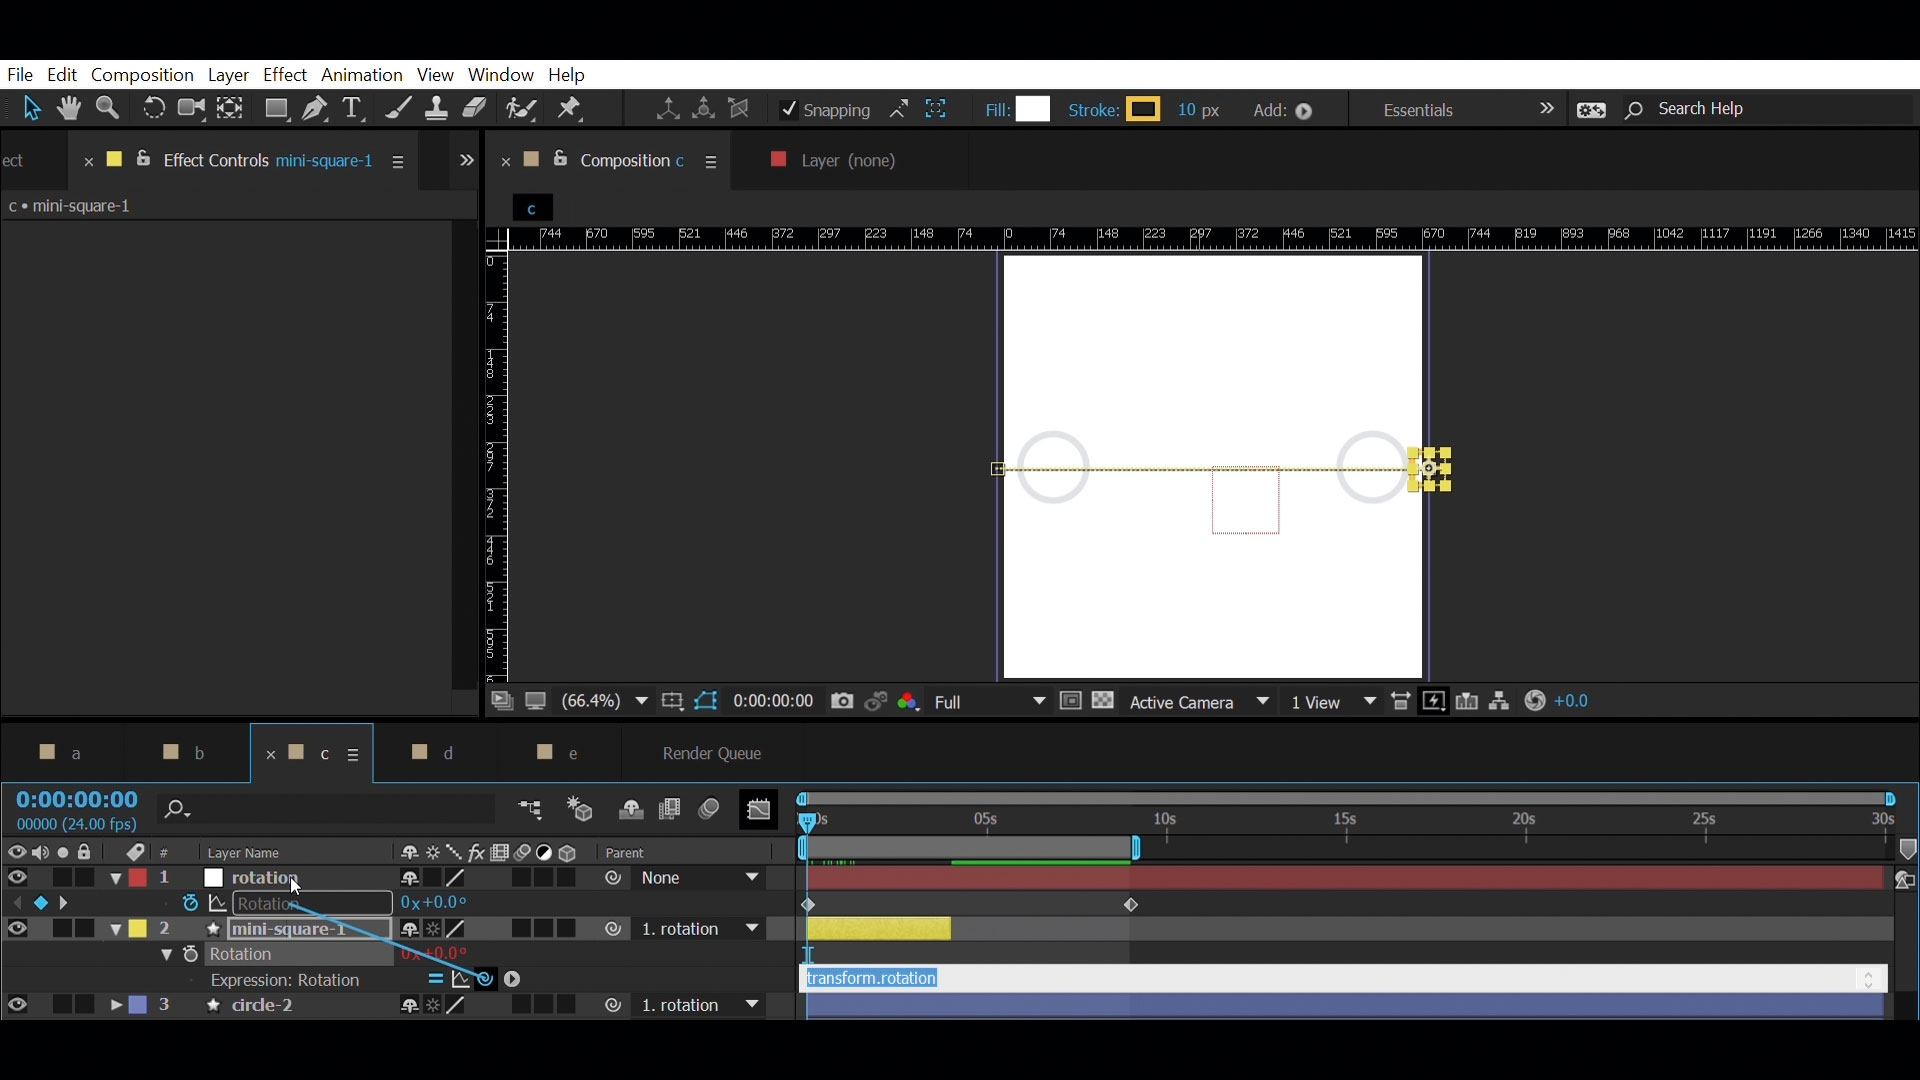Screen dimensions: 1920x1080
Task: Select the Pen tool
Action: [316, 109]
